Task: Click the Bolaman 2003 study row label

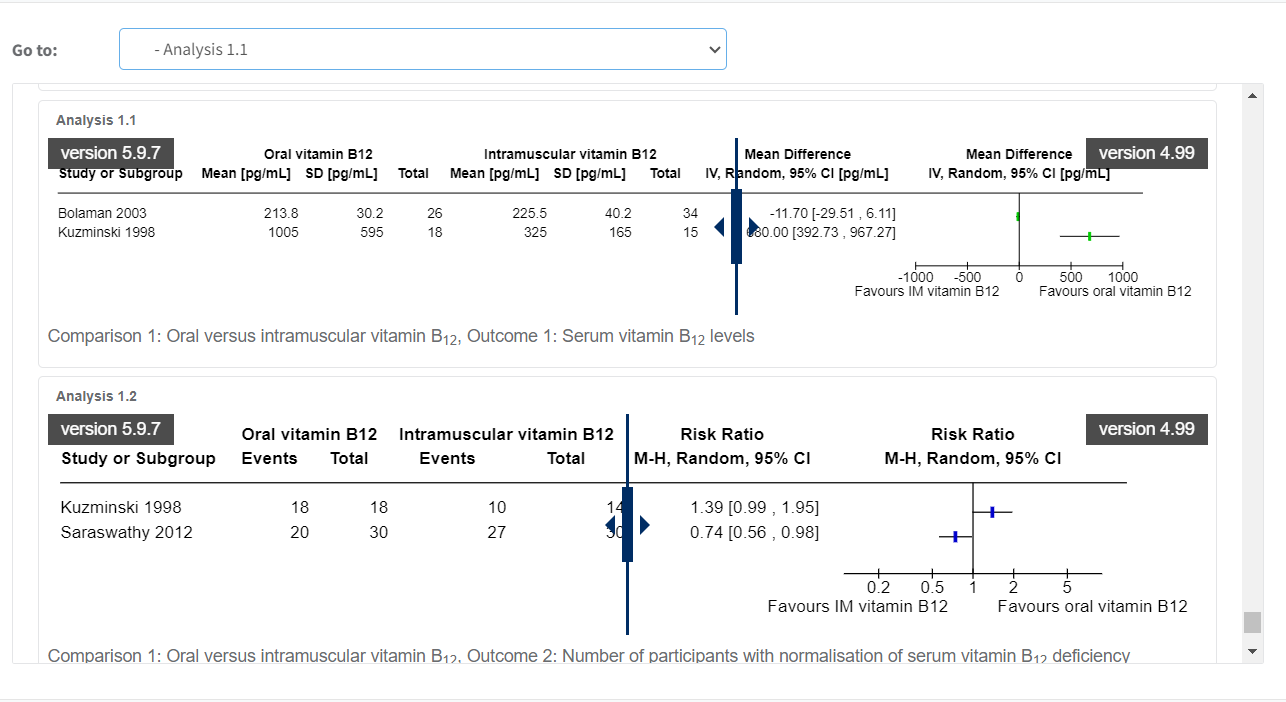Action: (x=103, y=213)
